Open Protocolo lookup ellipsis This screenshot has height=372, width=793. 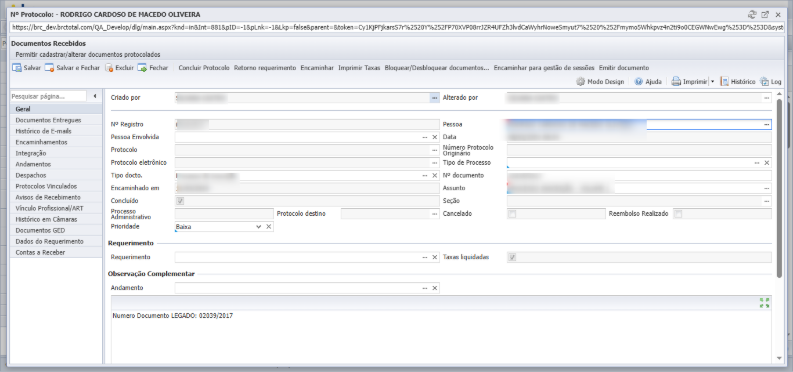tap(434, 150)
